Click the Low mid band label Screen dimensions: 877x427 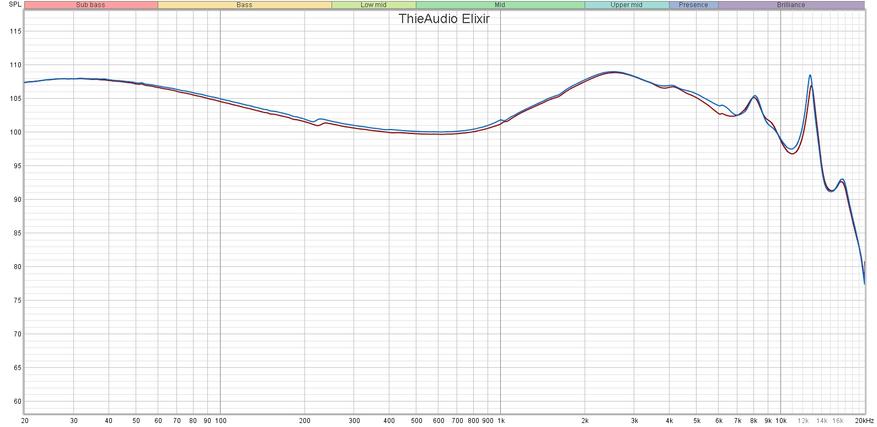373,5
